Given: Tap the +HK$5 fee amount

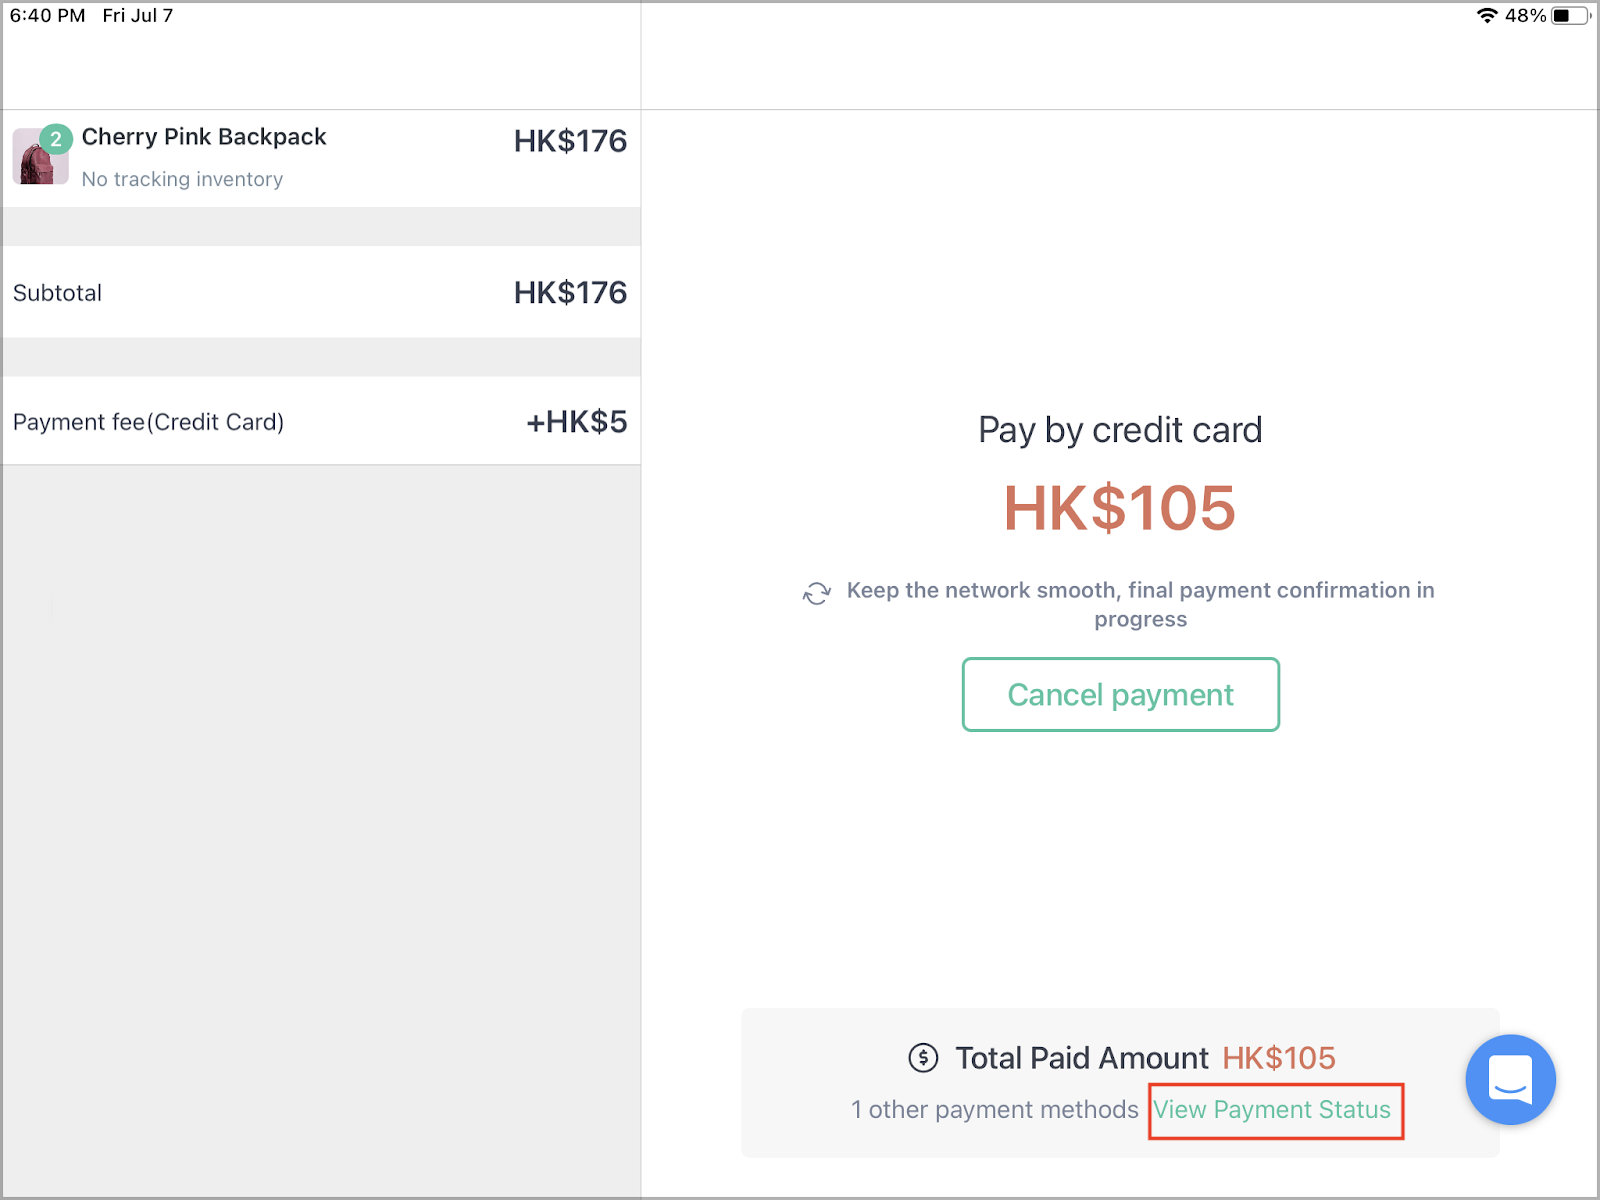Looking at the screenshot, I should click(577, 422).
